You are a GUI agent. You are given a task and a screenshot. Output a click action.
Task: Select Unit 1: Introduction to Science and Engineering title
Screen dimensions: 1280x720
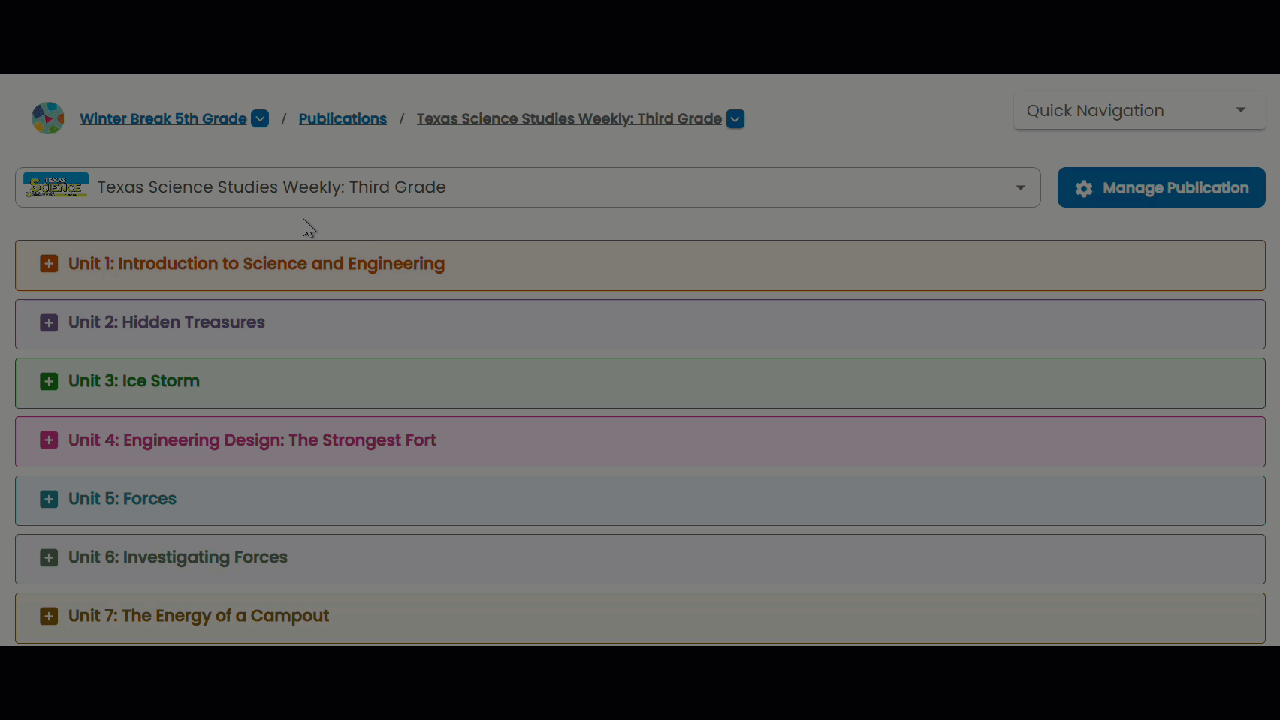coord(257,264)
